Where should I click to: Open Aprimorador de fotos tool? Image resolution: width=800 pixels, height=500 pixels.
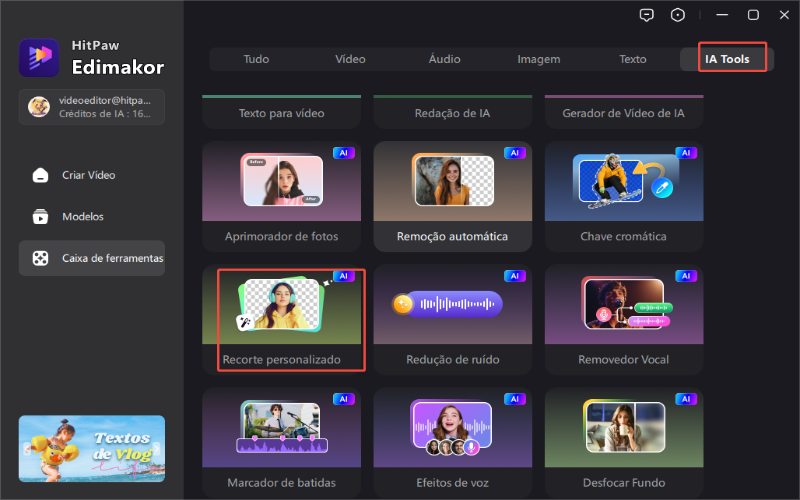tap(282, 195)
